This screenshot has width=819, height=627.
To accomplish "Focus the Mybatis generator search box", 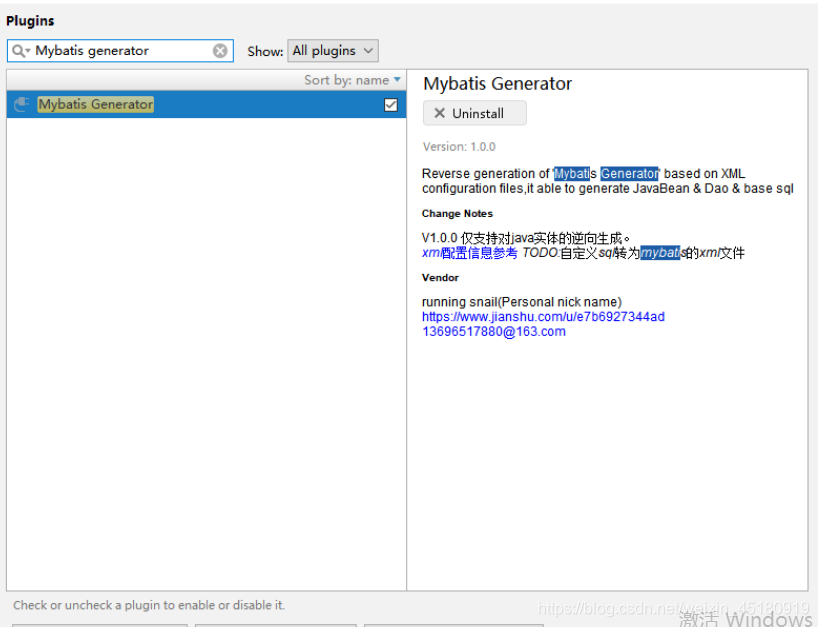I will click(120, 51).
